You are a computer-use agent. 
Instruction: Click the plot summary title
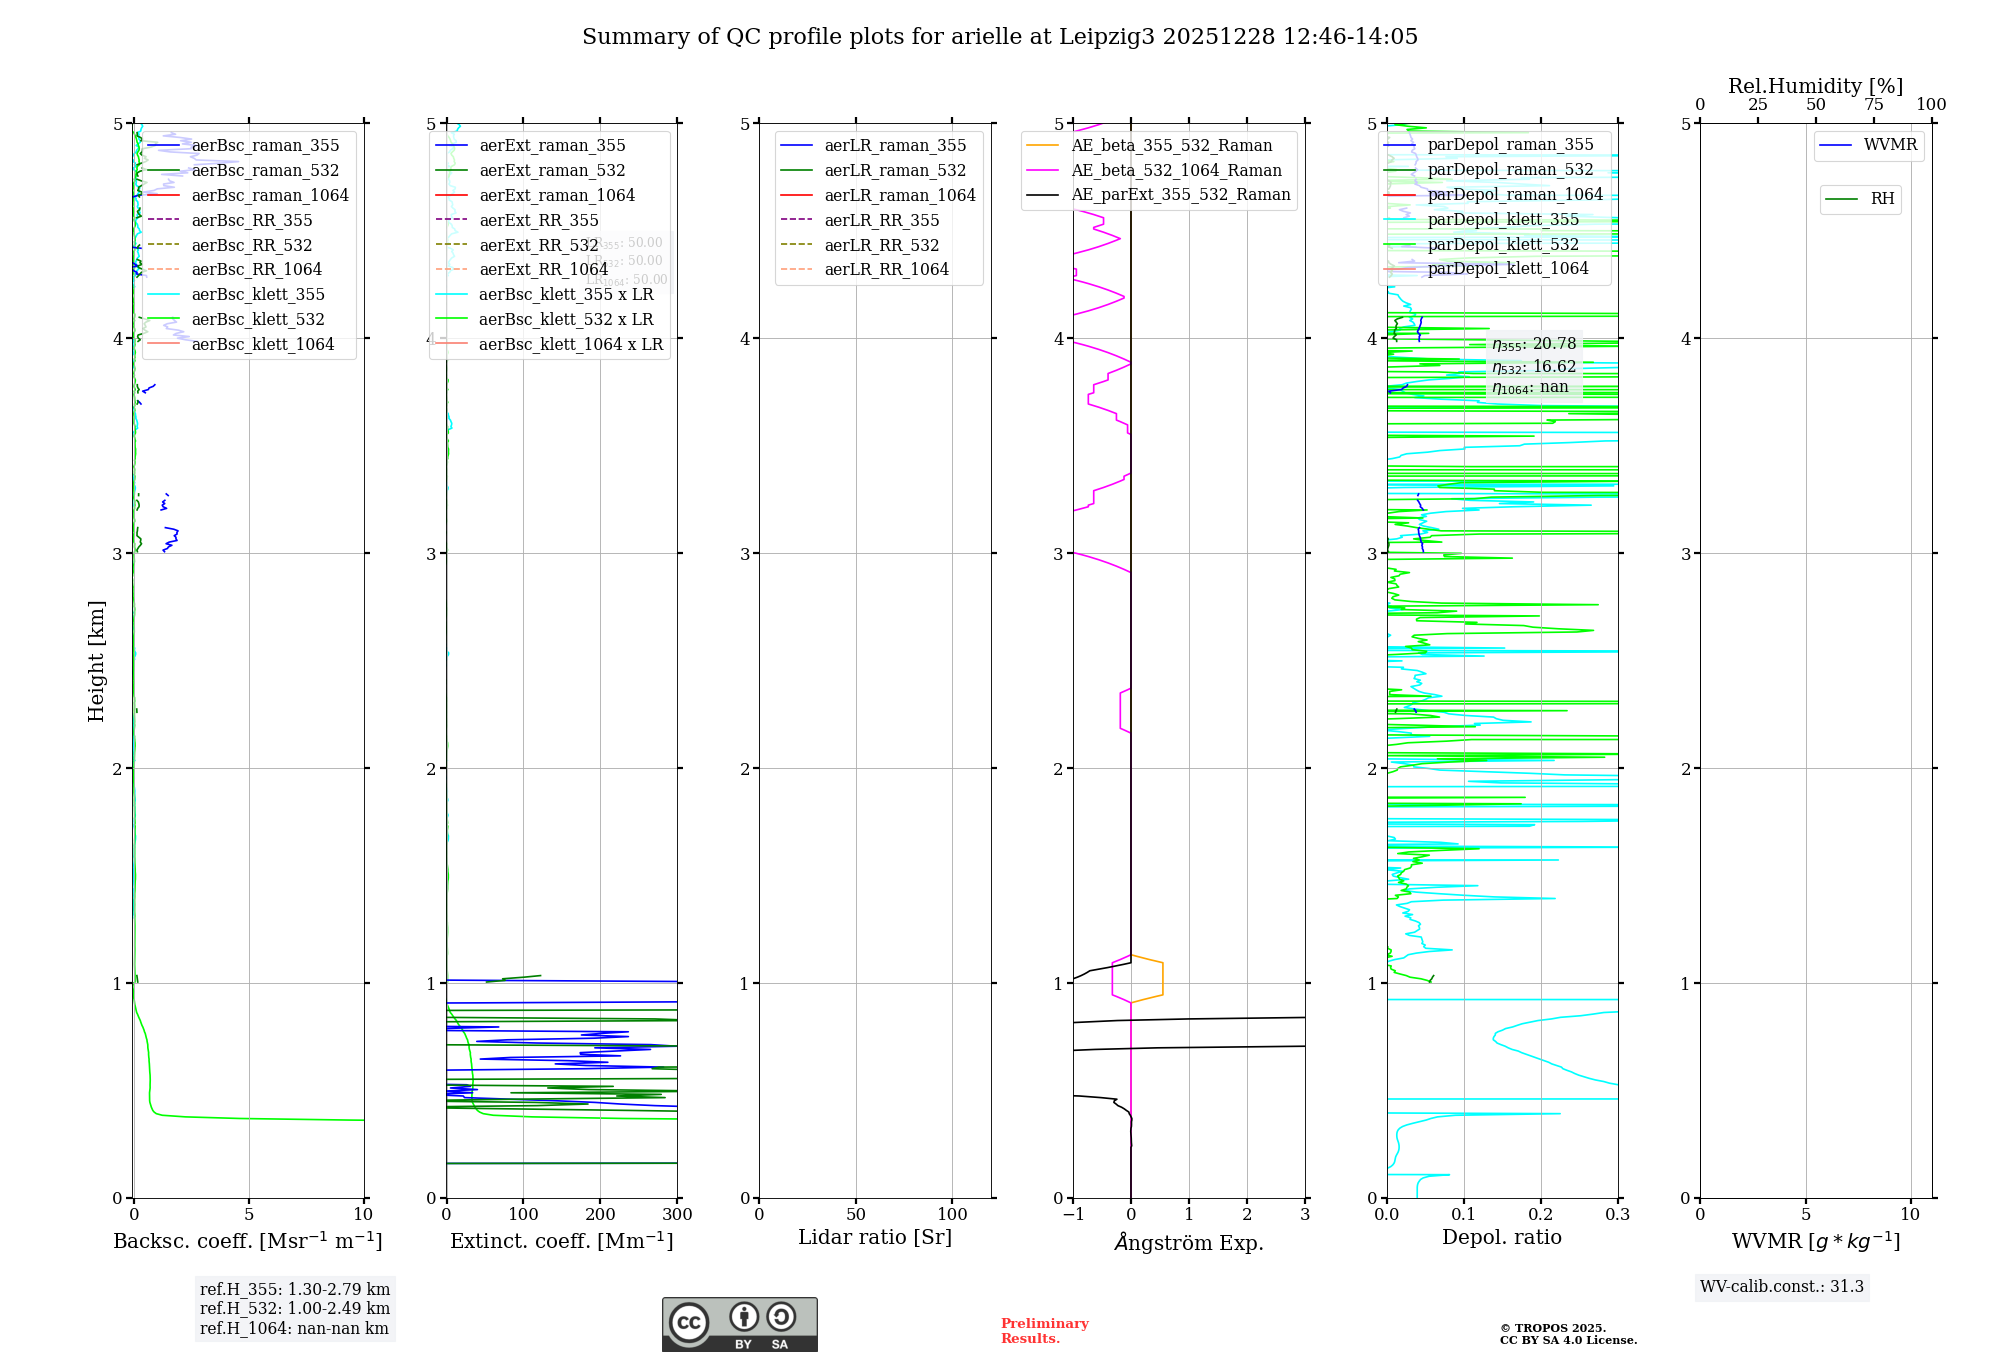click(1000, 37)
